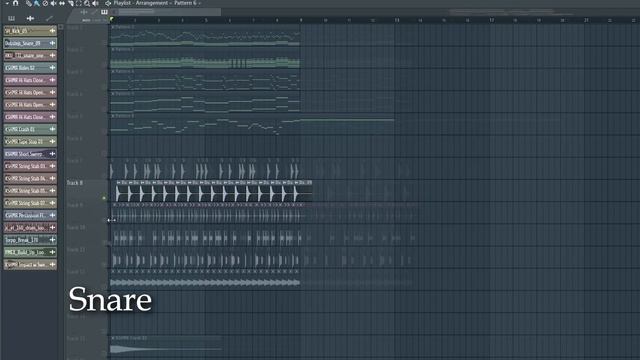Show audio clips in the picker panel

click(x=30, y=18)
